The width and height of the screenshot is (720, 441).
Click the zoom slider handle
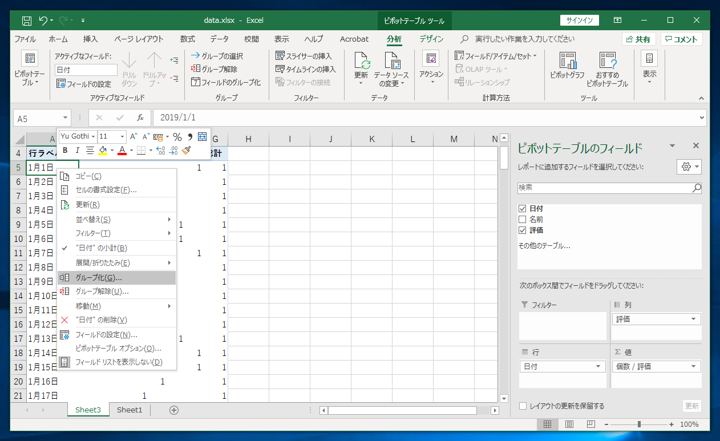639,424
